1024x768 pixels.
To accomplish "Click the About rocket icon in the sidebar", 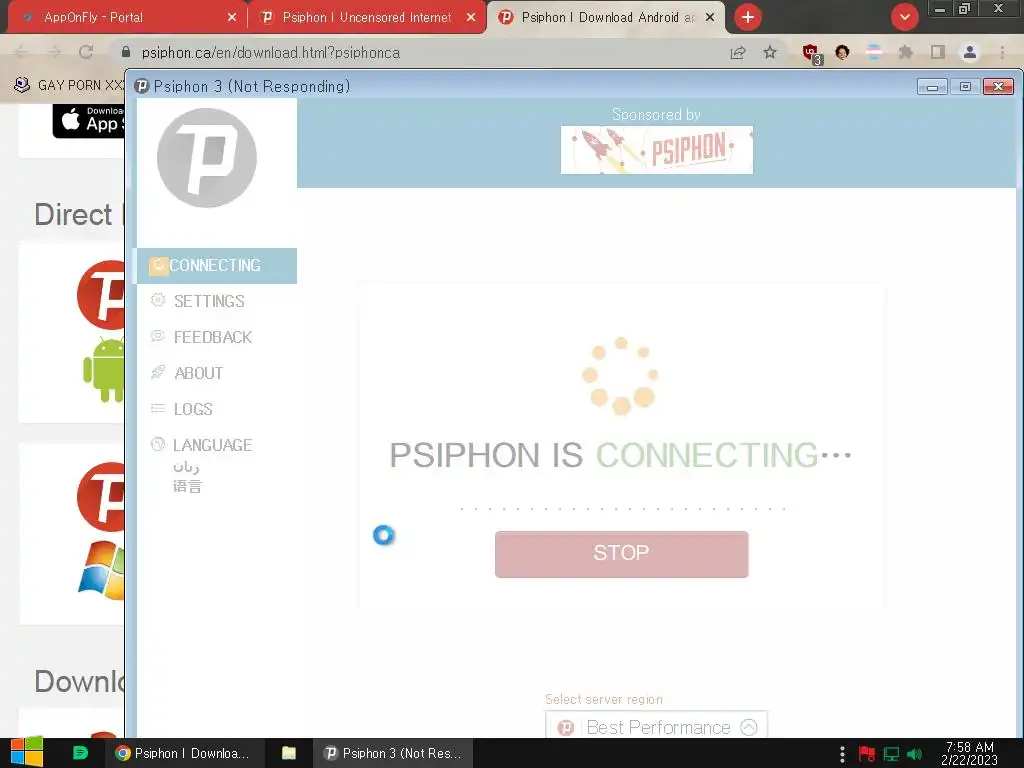I will click(x=157, y=372).
